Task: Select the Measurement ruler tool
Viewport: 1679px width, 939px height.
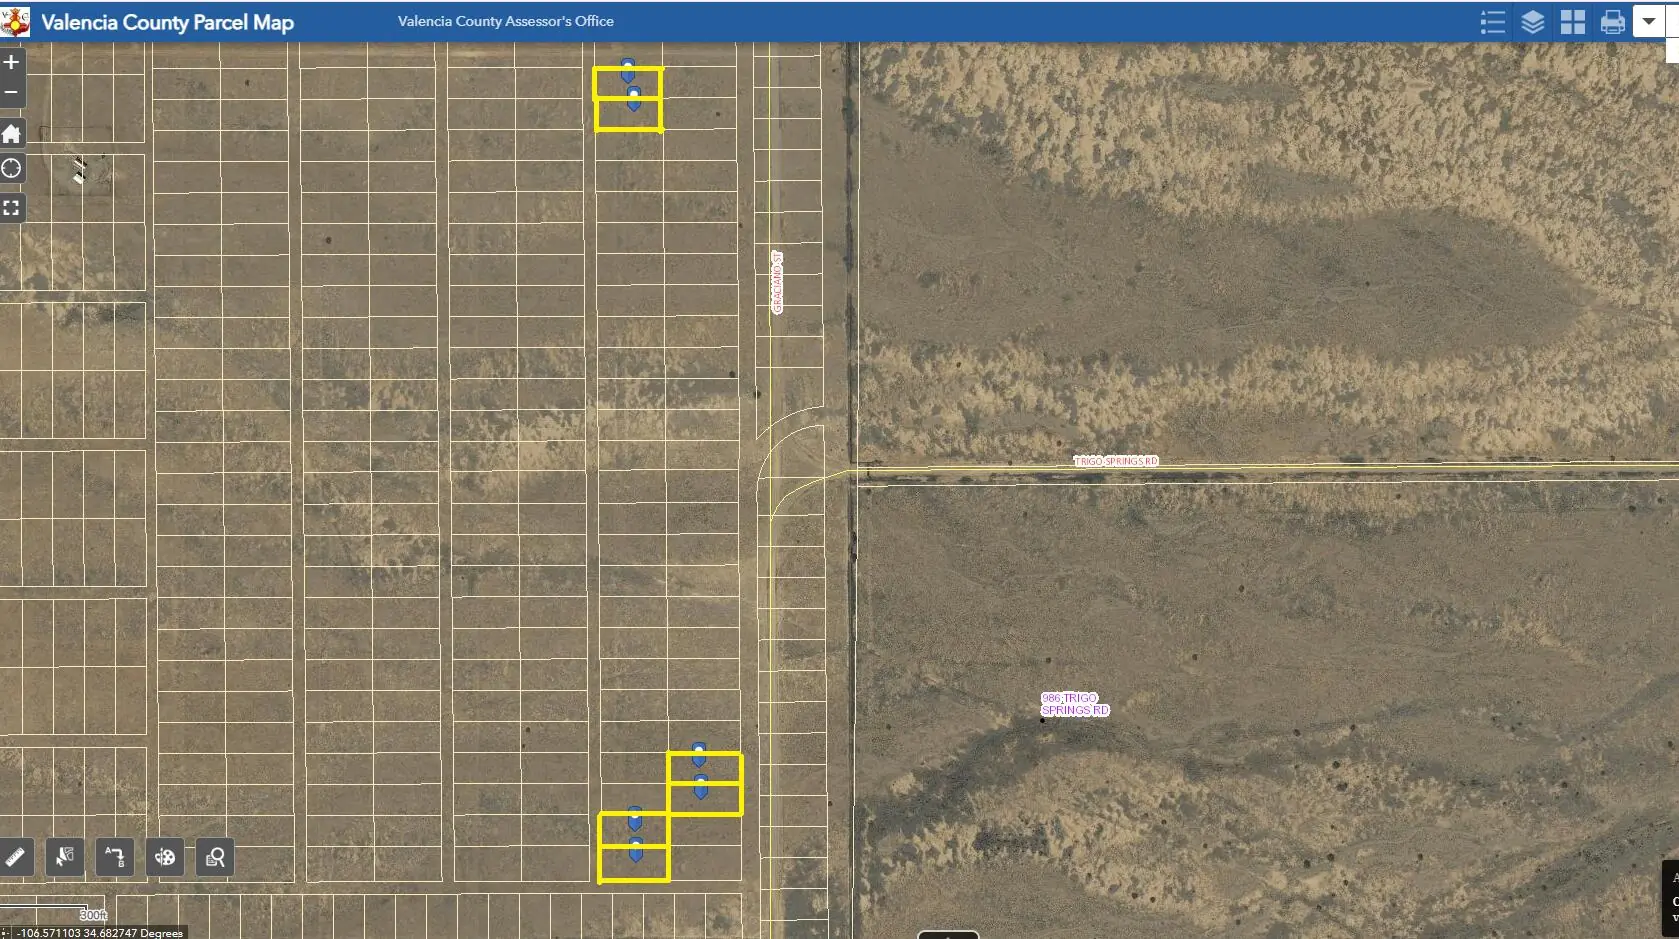Action: (x=14, y=857)
